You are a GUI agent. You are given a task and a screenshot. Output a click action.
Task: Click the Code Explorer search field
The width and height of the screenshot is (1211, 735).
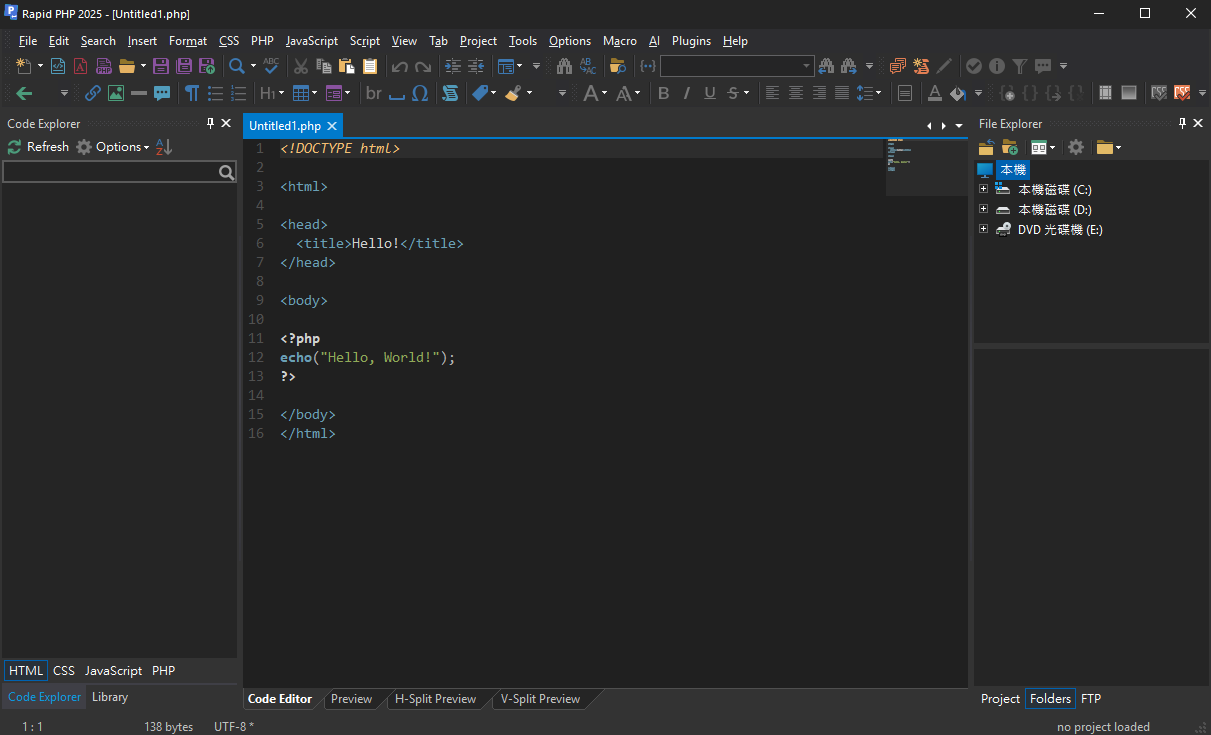point(110,172)
